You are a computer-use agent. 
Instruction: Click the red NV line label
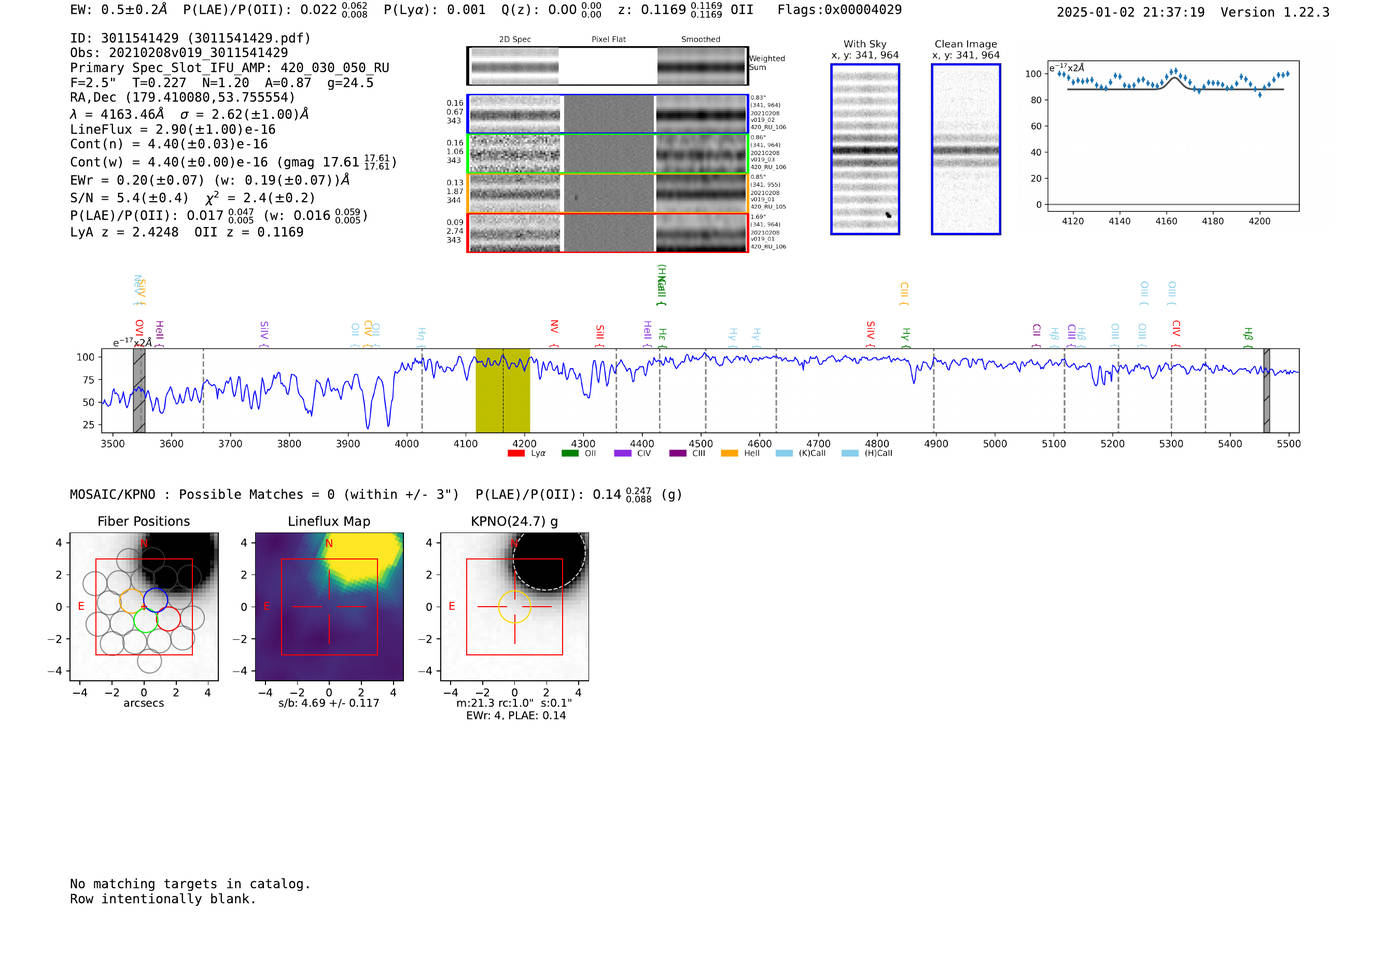click(554, 327)
